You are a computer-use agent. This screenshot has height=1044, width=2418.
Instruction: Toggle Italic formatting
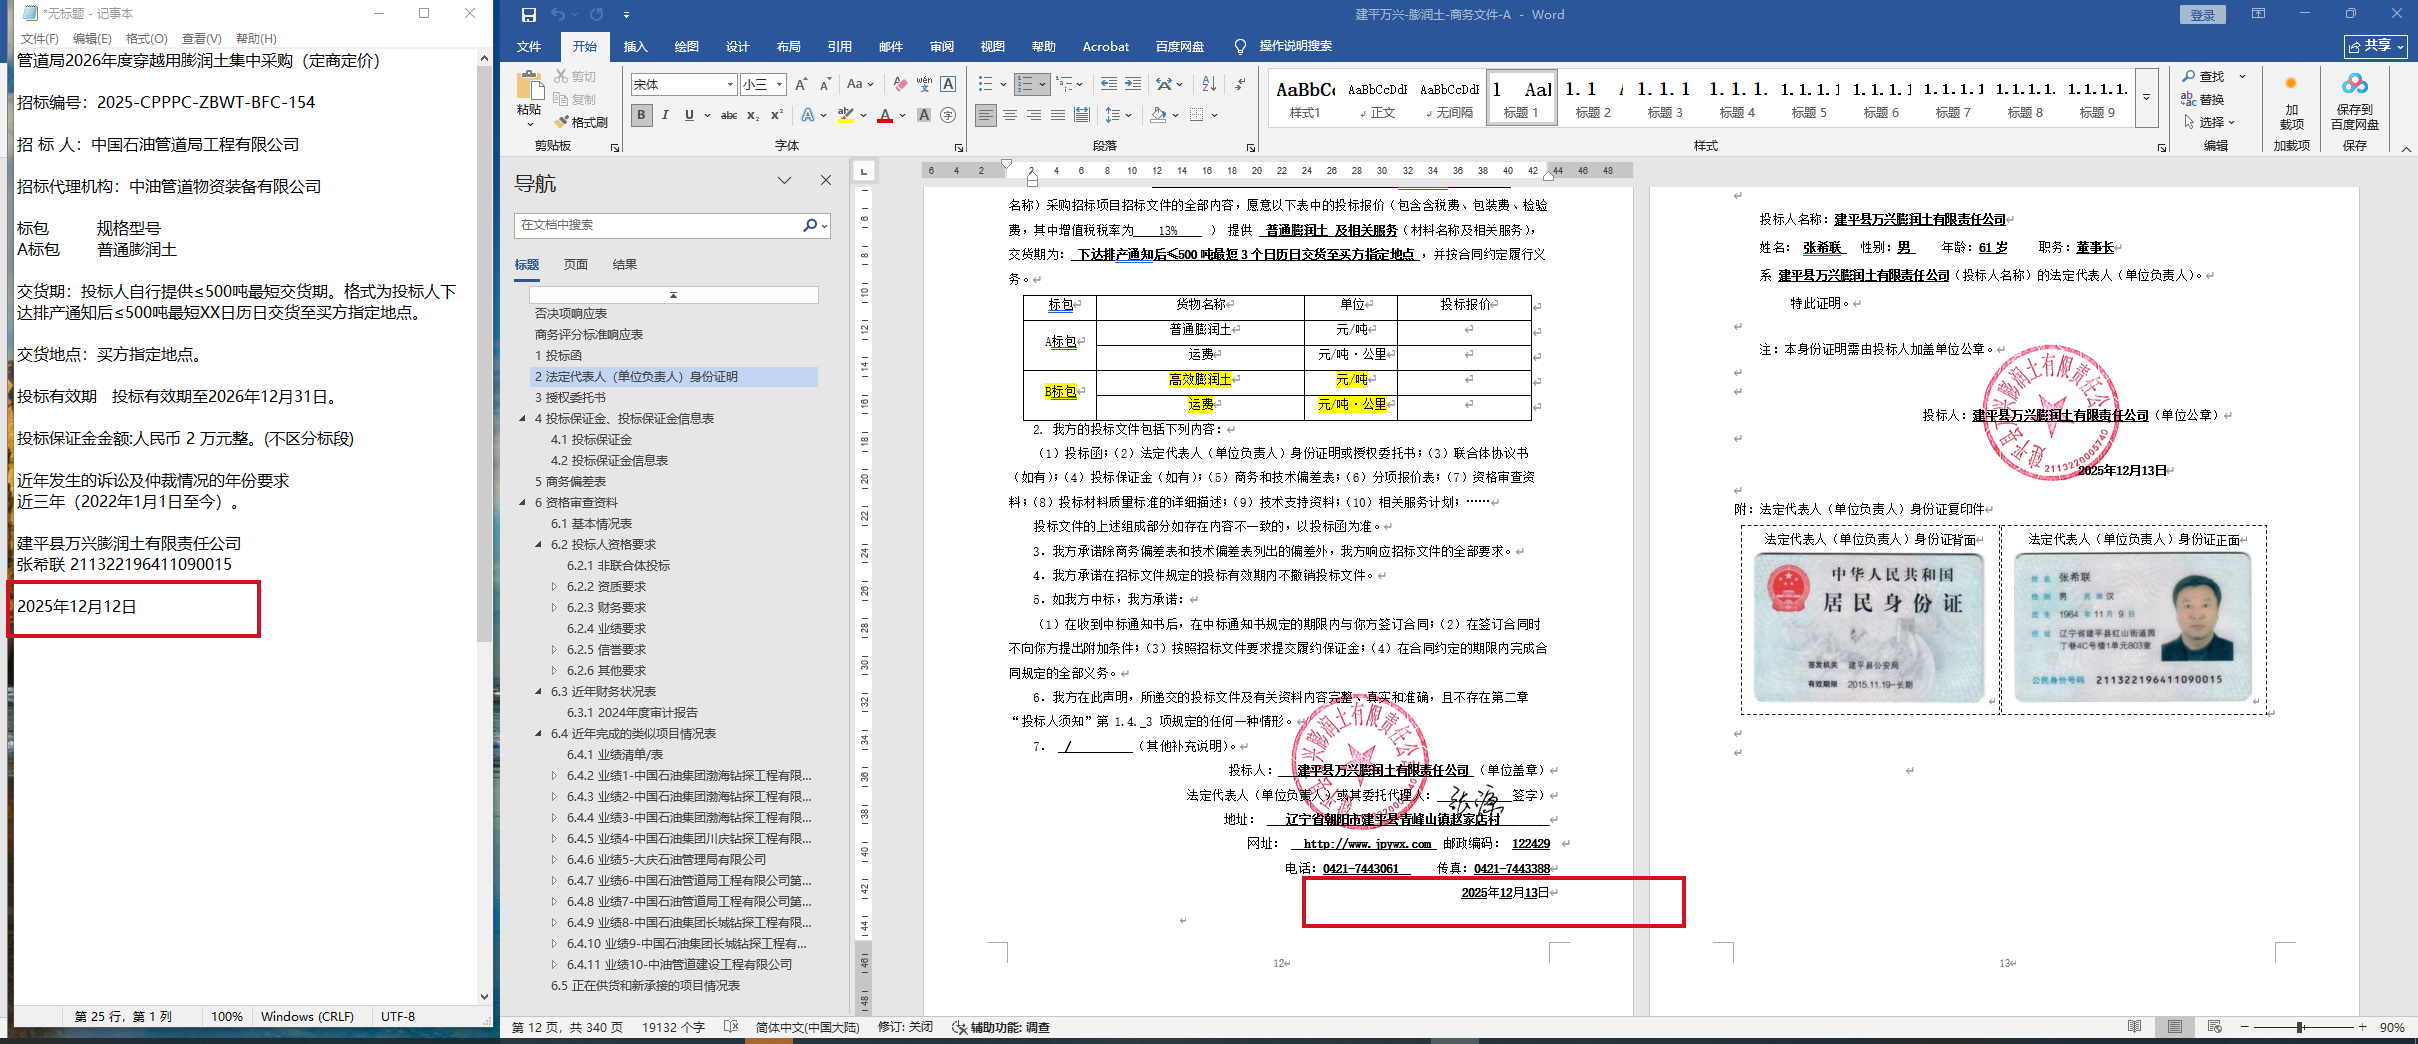pos(665,116)
